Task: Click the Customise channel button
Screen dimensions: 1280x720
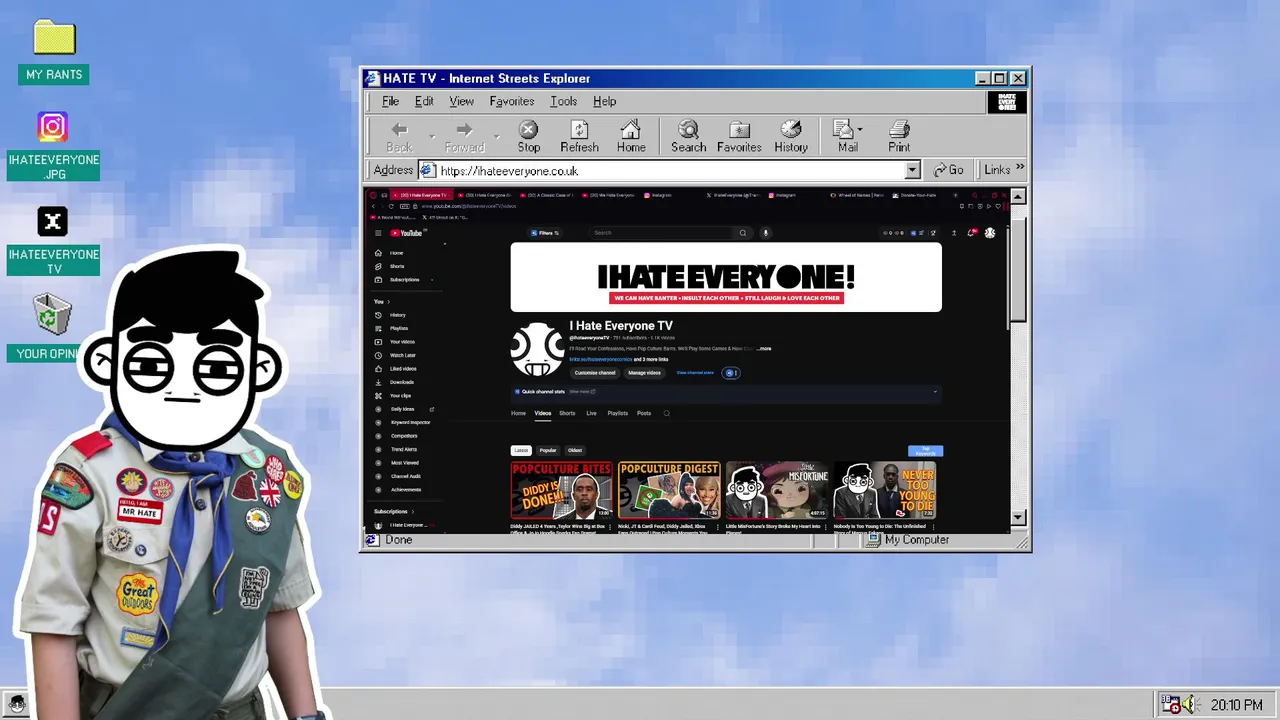Action: pos(595,373)
